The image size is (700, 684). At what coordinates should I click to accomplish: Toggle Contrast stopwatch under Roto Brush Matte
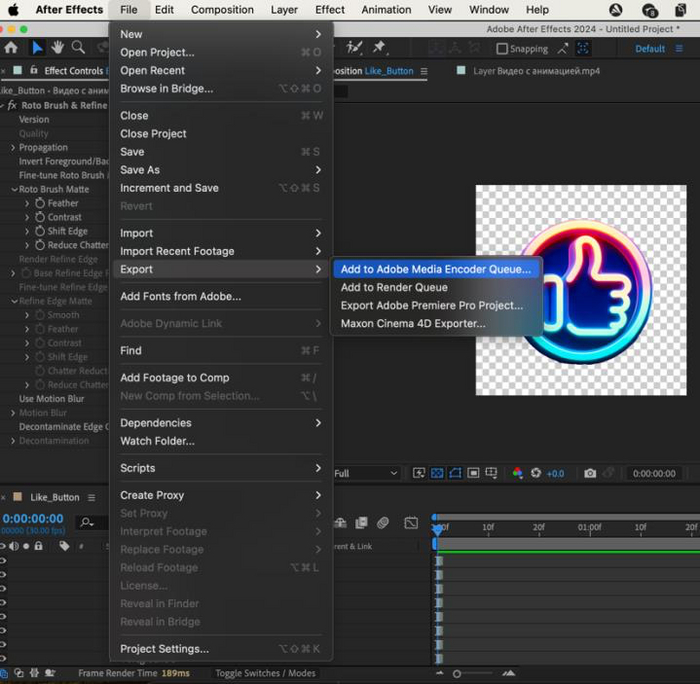coord(40,217)
